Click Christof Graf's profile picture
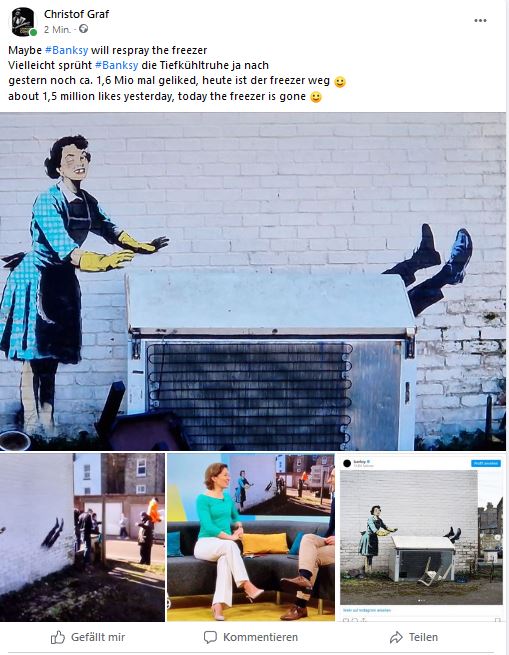 pyautogui.click(x=23, y=22)
